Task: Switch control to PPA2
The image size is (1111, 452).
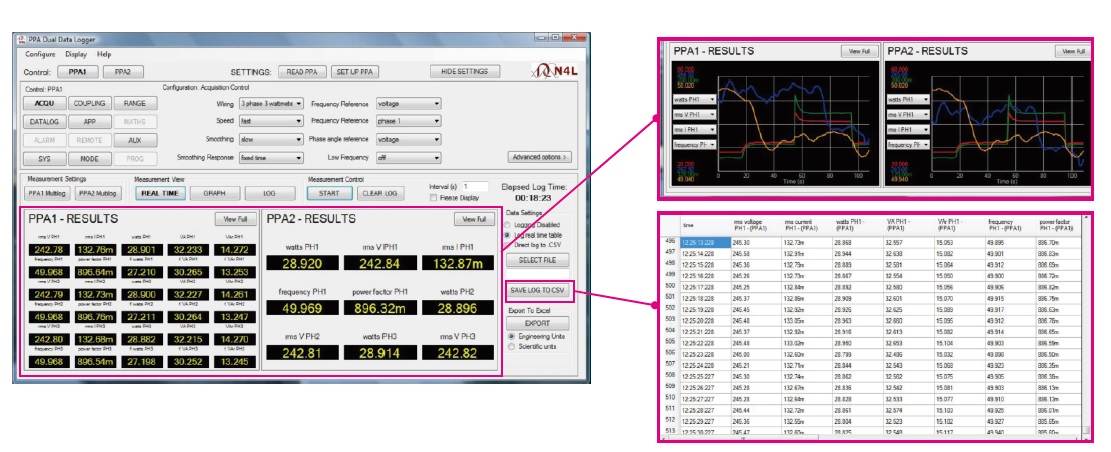Action: pyautogui.click(x=123, y=72)
